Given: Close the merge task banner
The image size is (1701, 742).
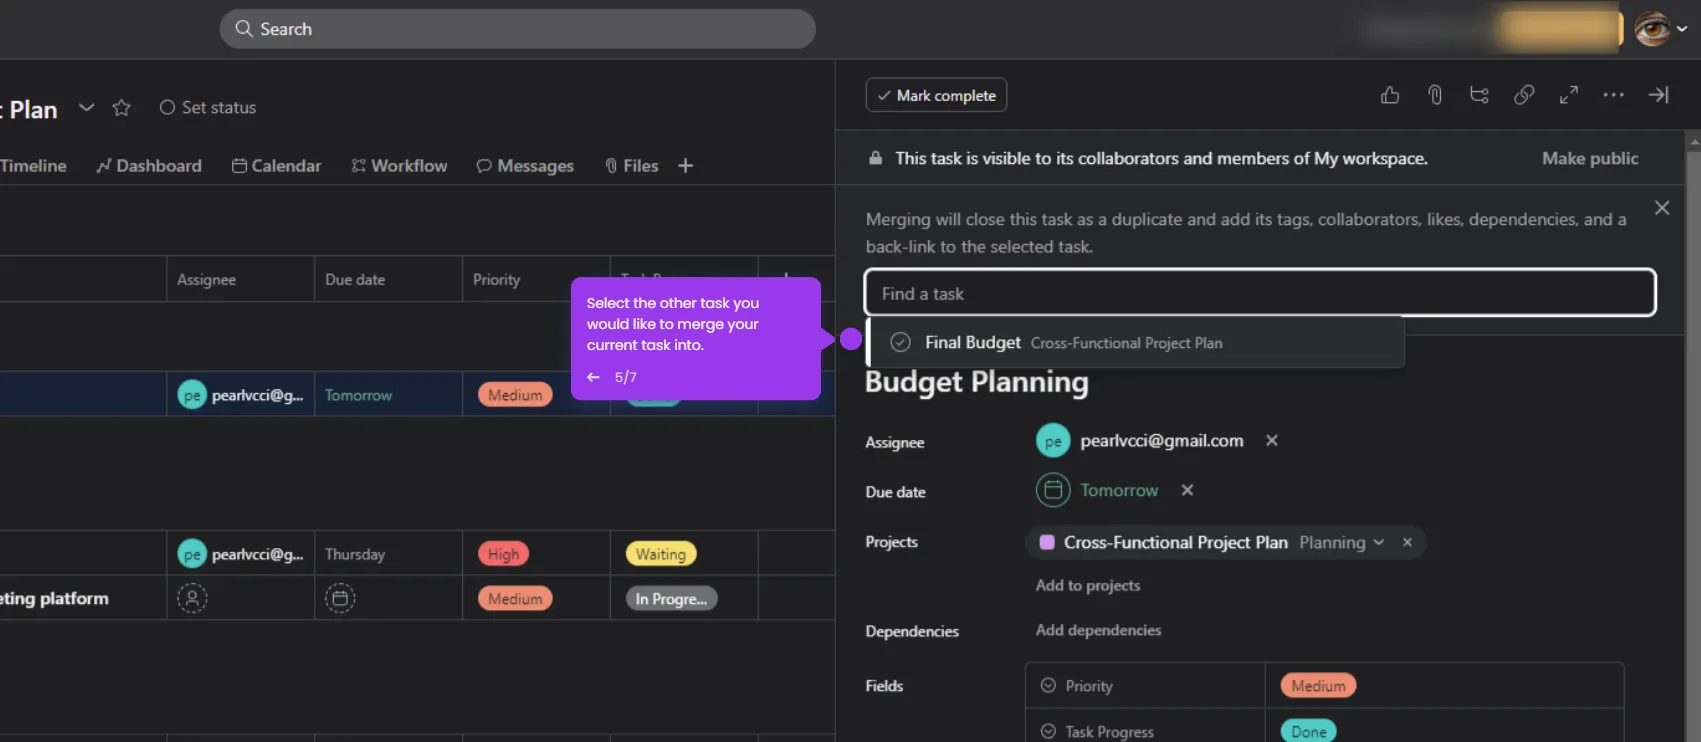Looking at the screenshot, I should point(1662,208).
